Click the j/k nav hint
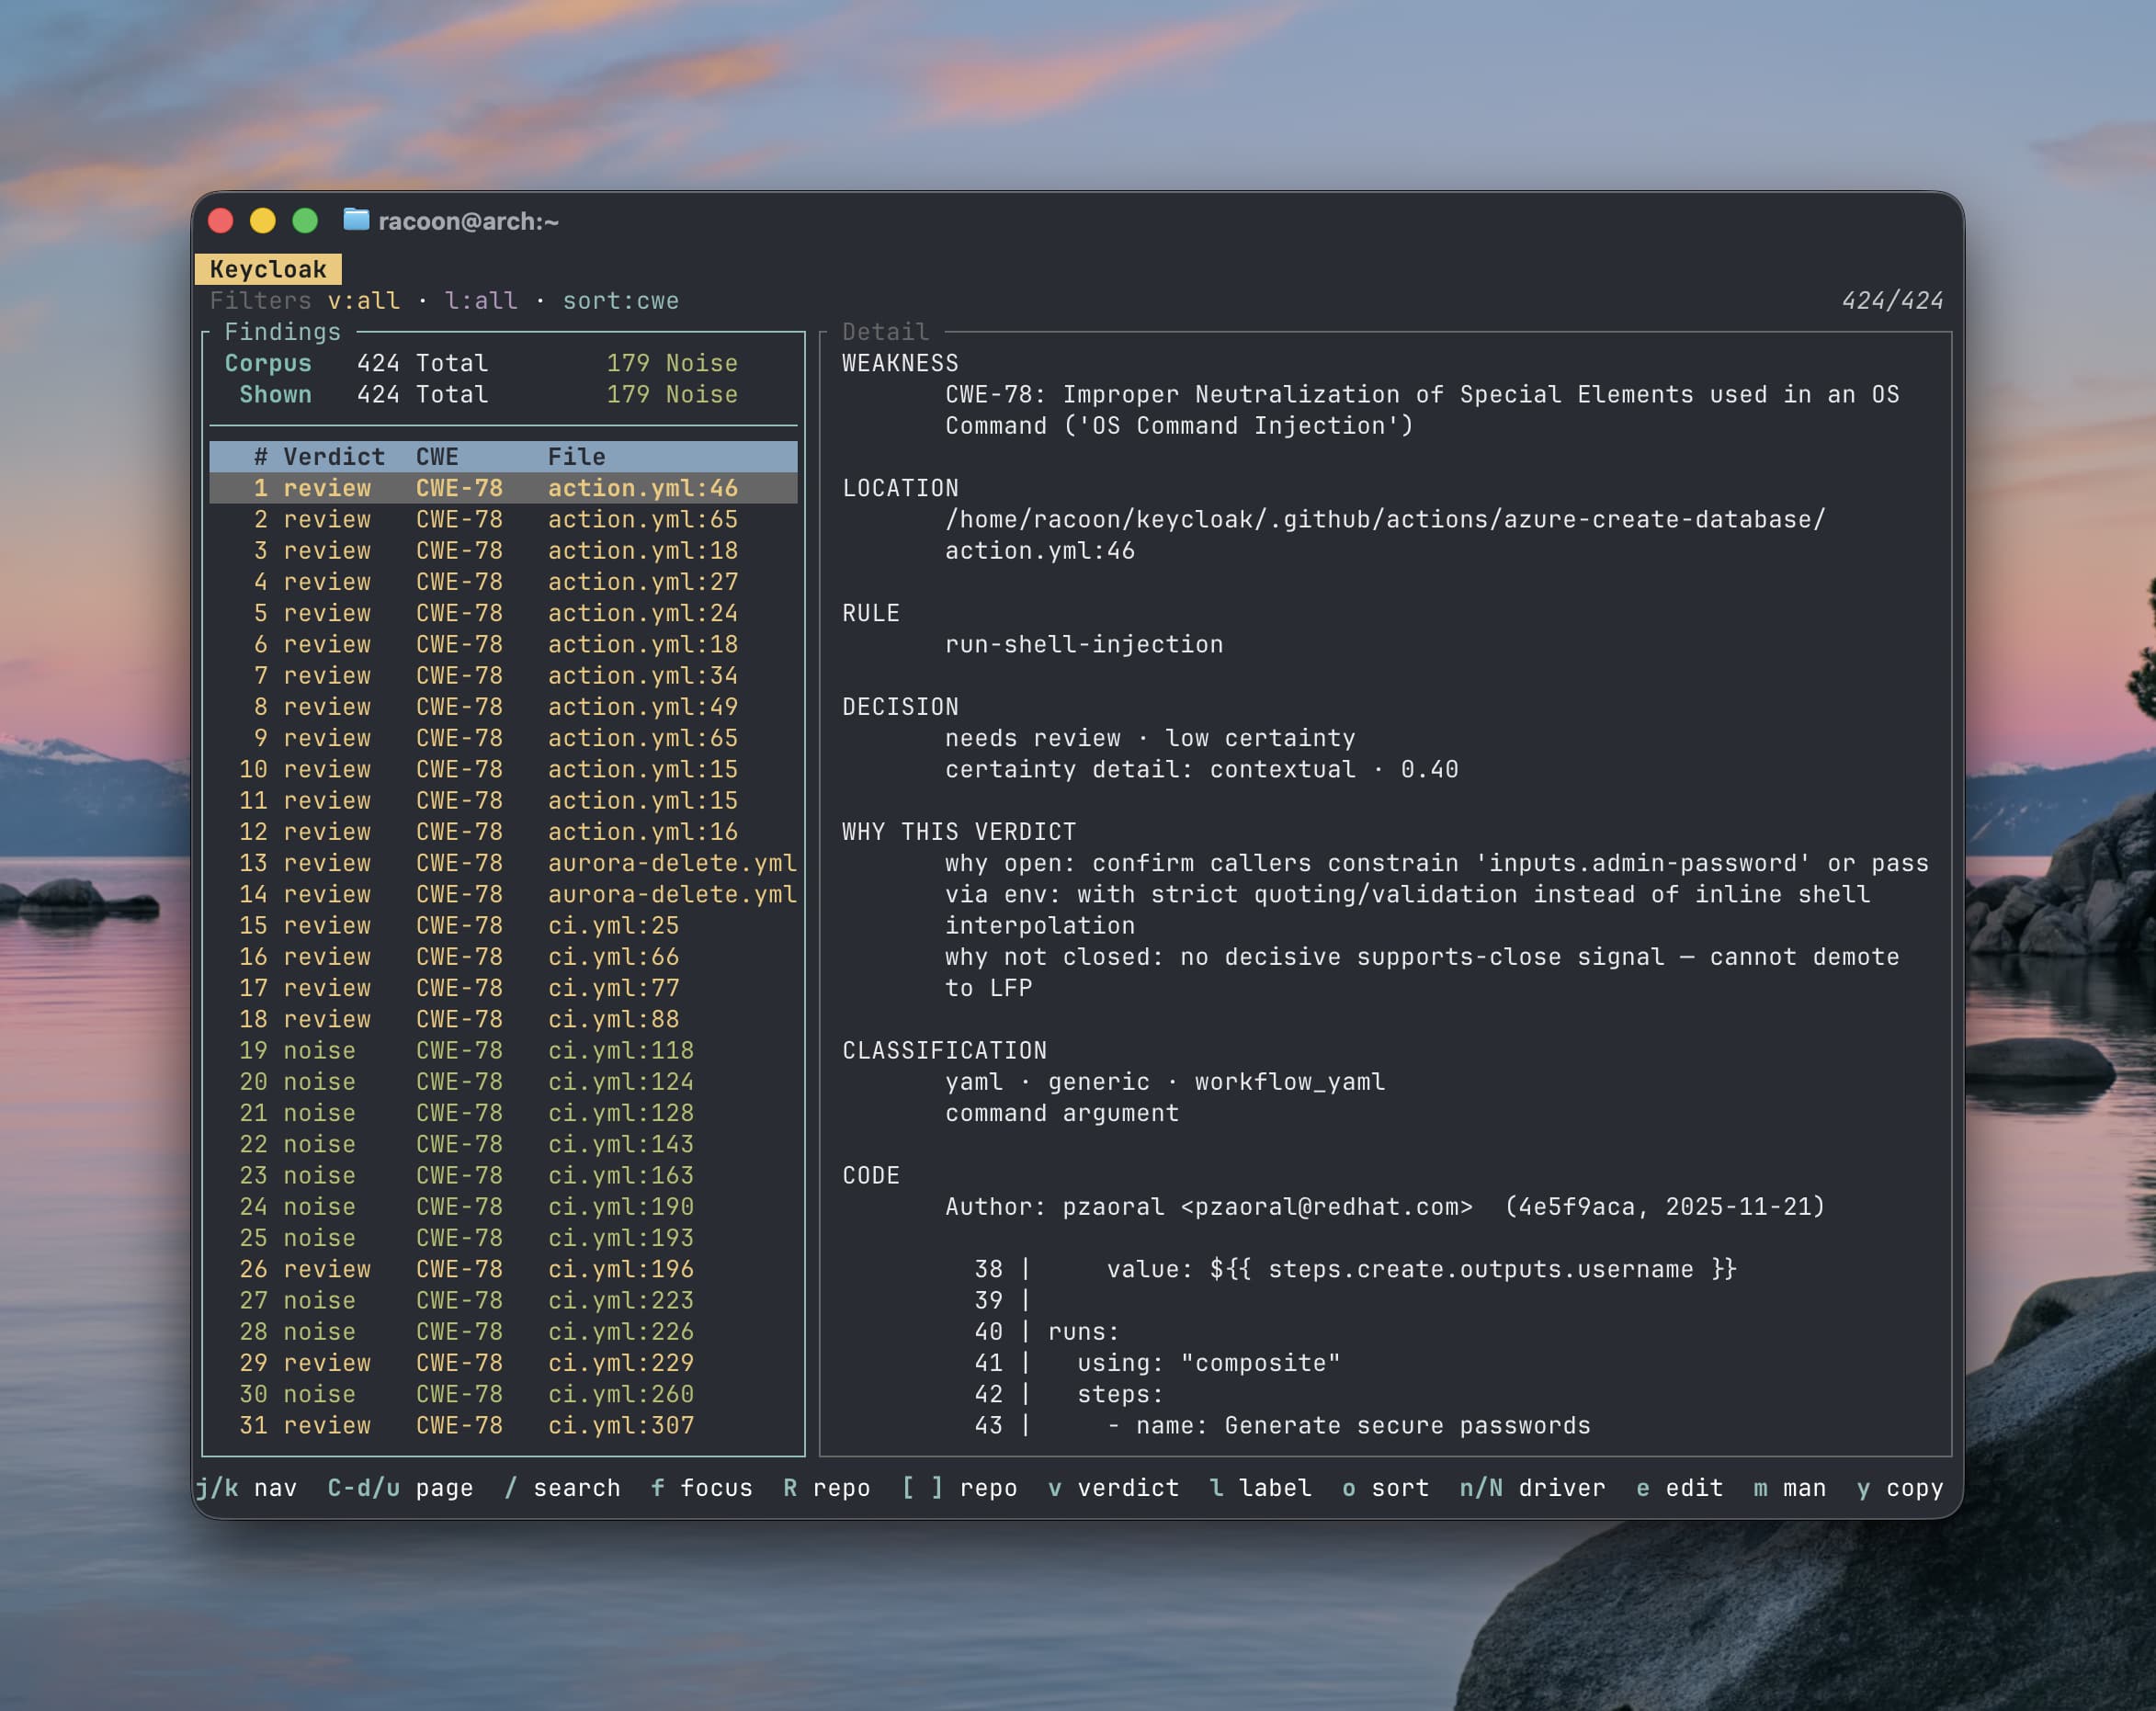 tap(246, 1488)
